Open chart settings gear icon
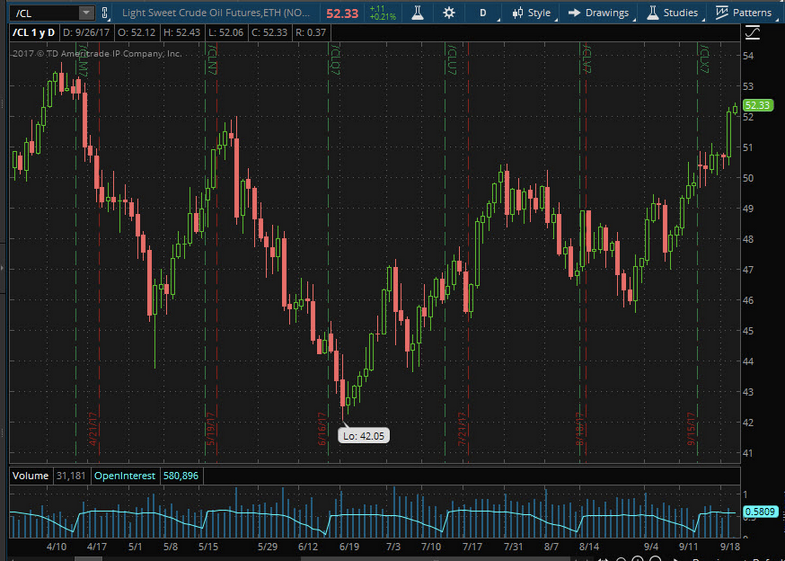This screenshot has height=561, width=785. point(449,13)
